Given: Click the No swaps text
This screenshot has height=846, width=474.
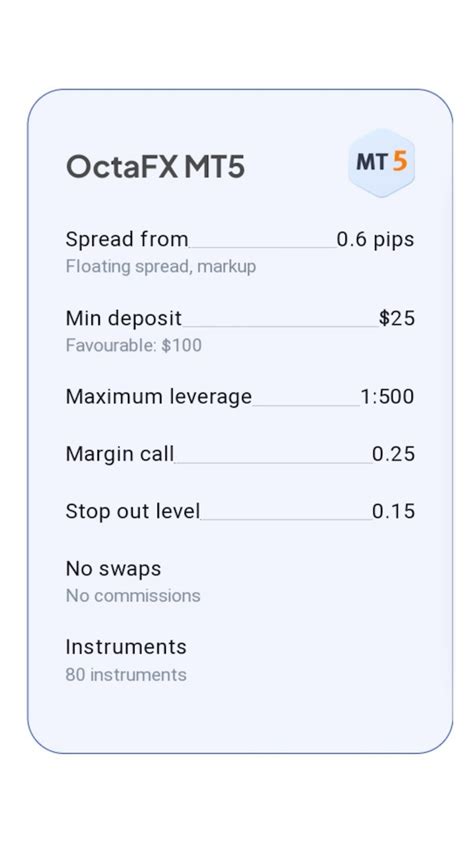Looking at the screenshot, I should pyautogui.click(x=113, y=569).
